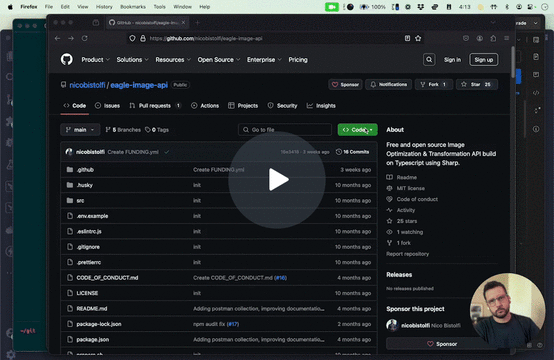554x360 pixels.
Task: Reload the page with the refresh icon
Action: click(84, 38)
